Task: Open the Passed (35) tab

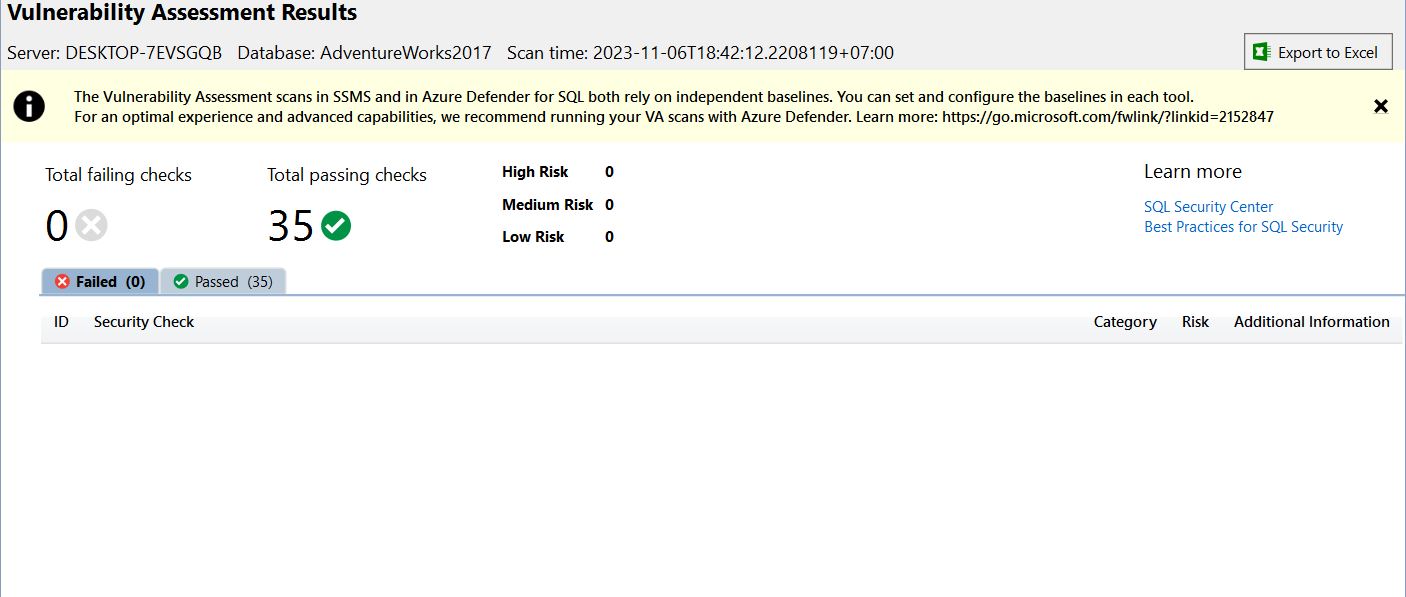Action: (x=223, y=282)
